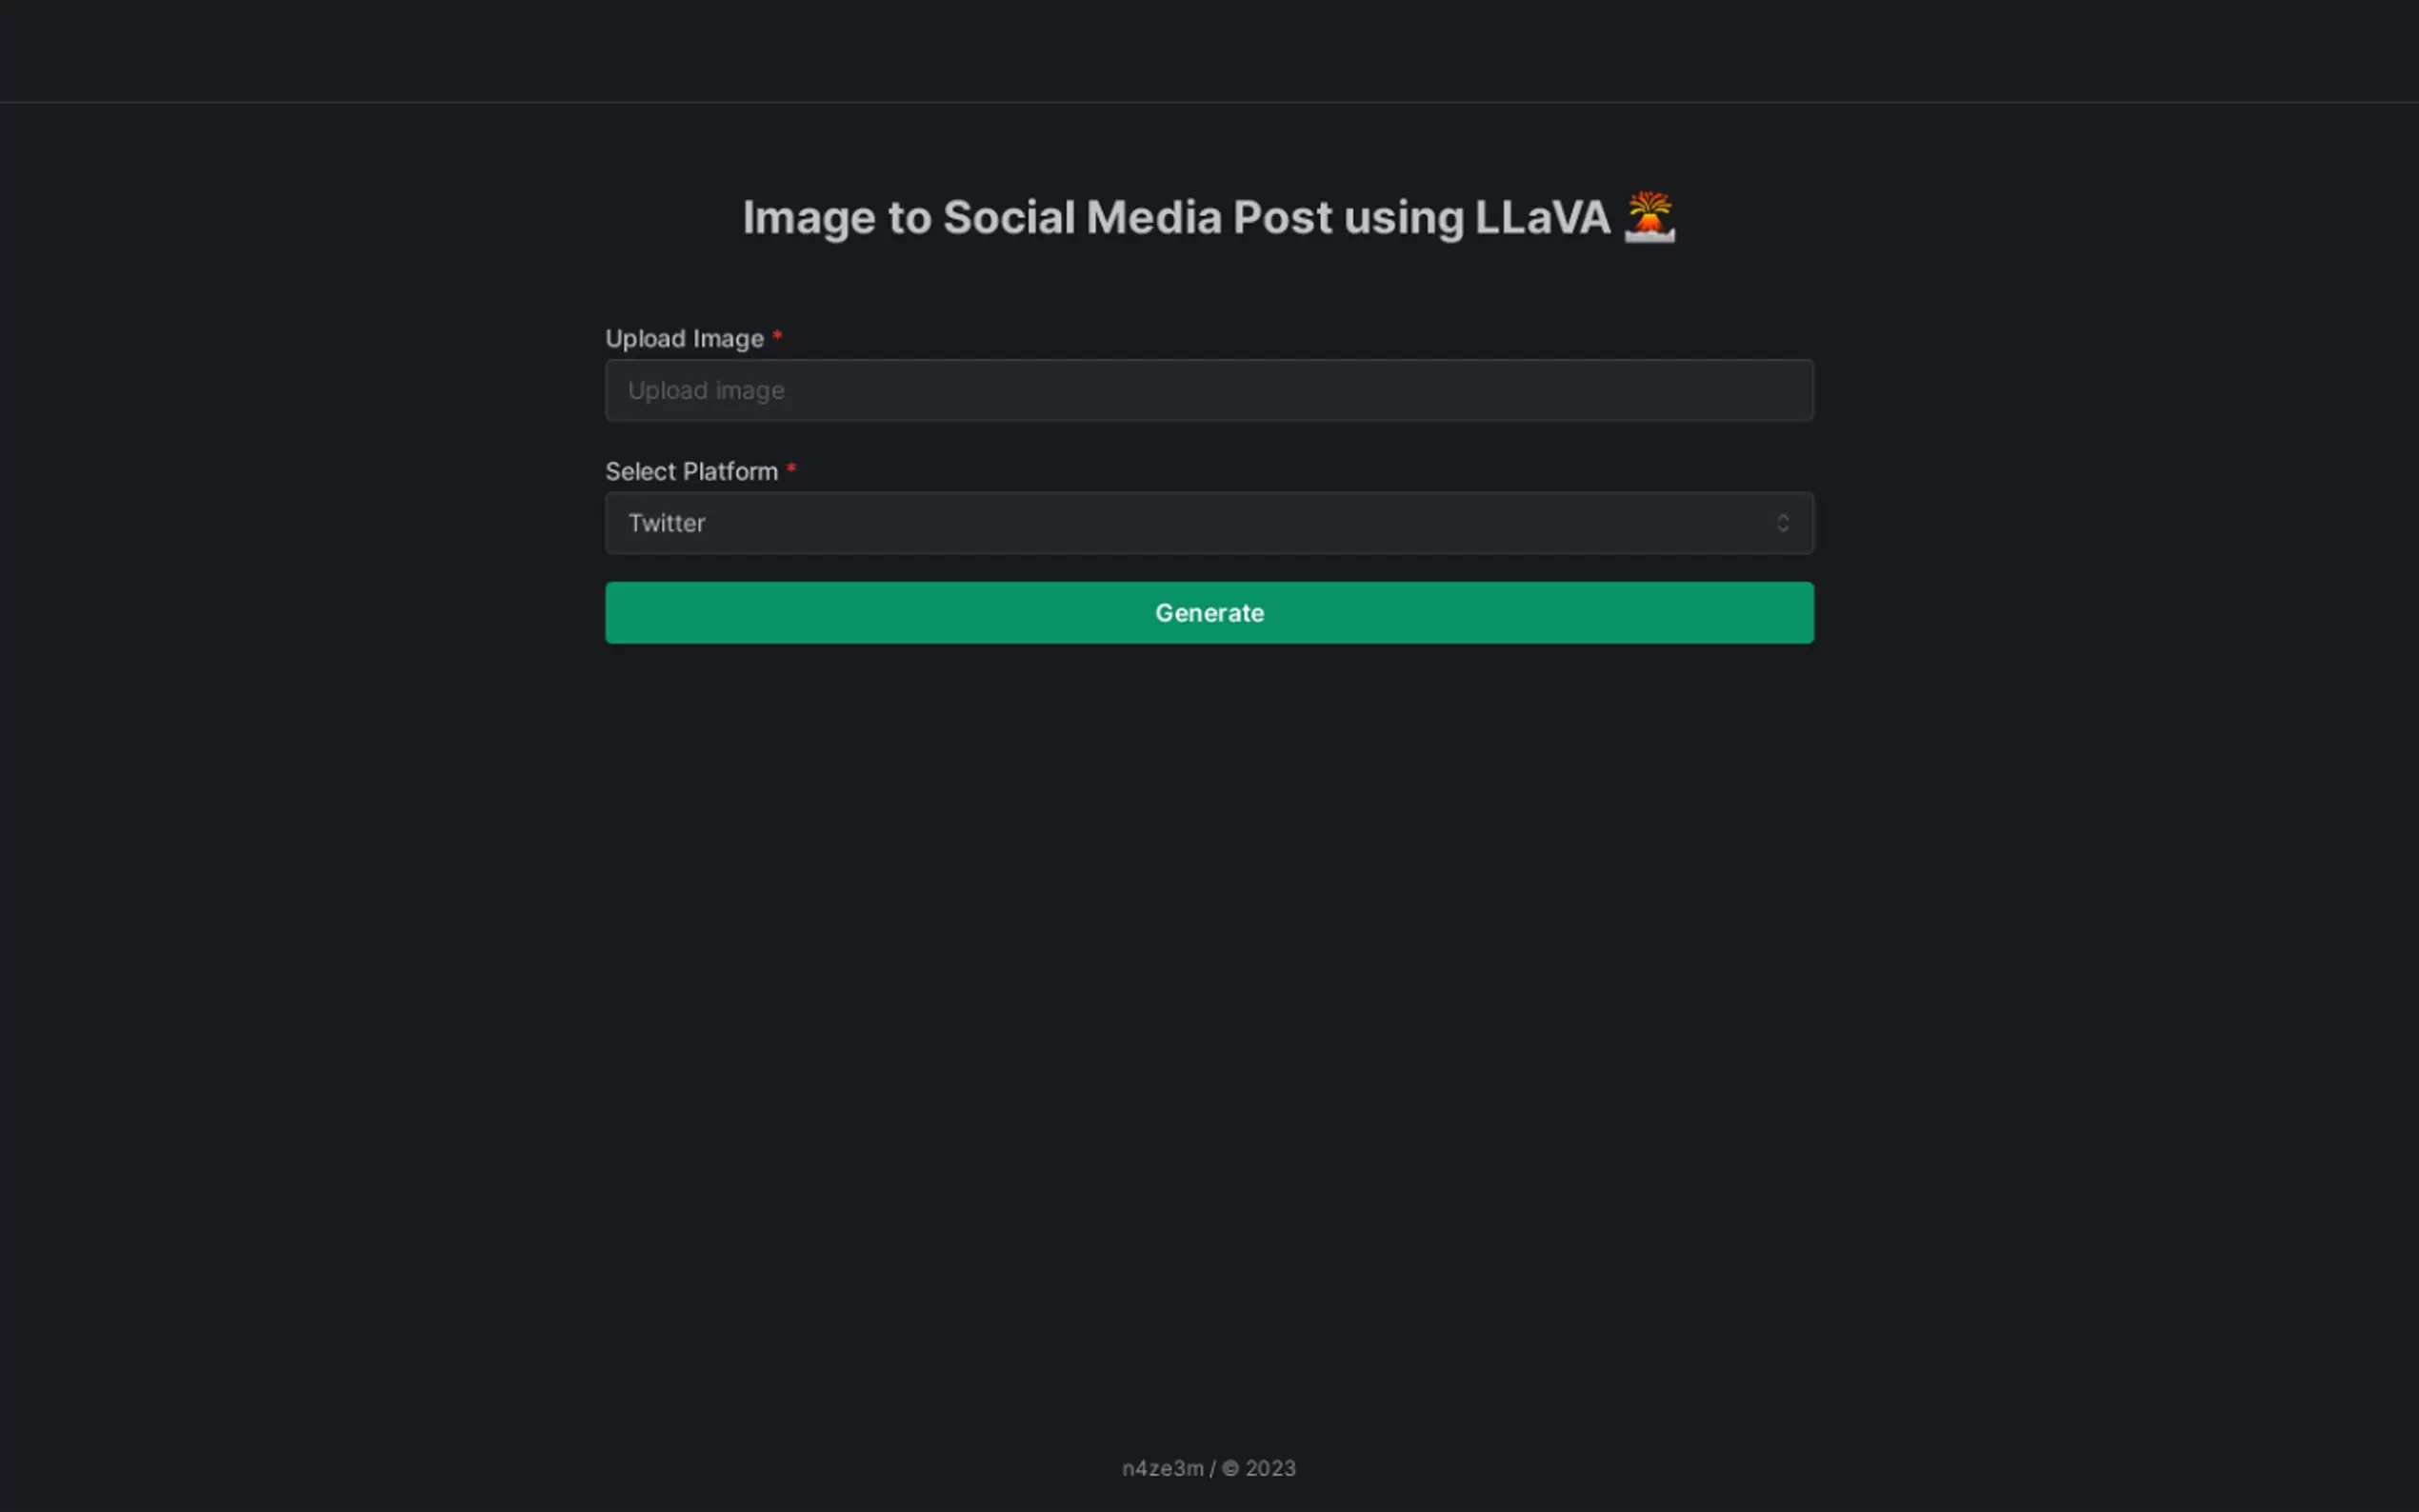
Task: Click the red asterisk beside Upload Image
Action: (x=777, y=335)
